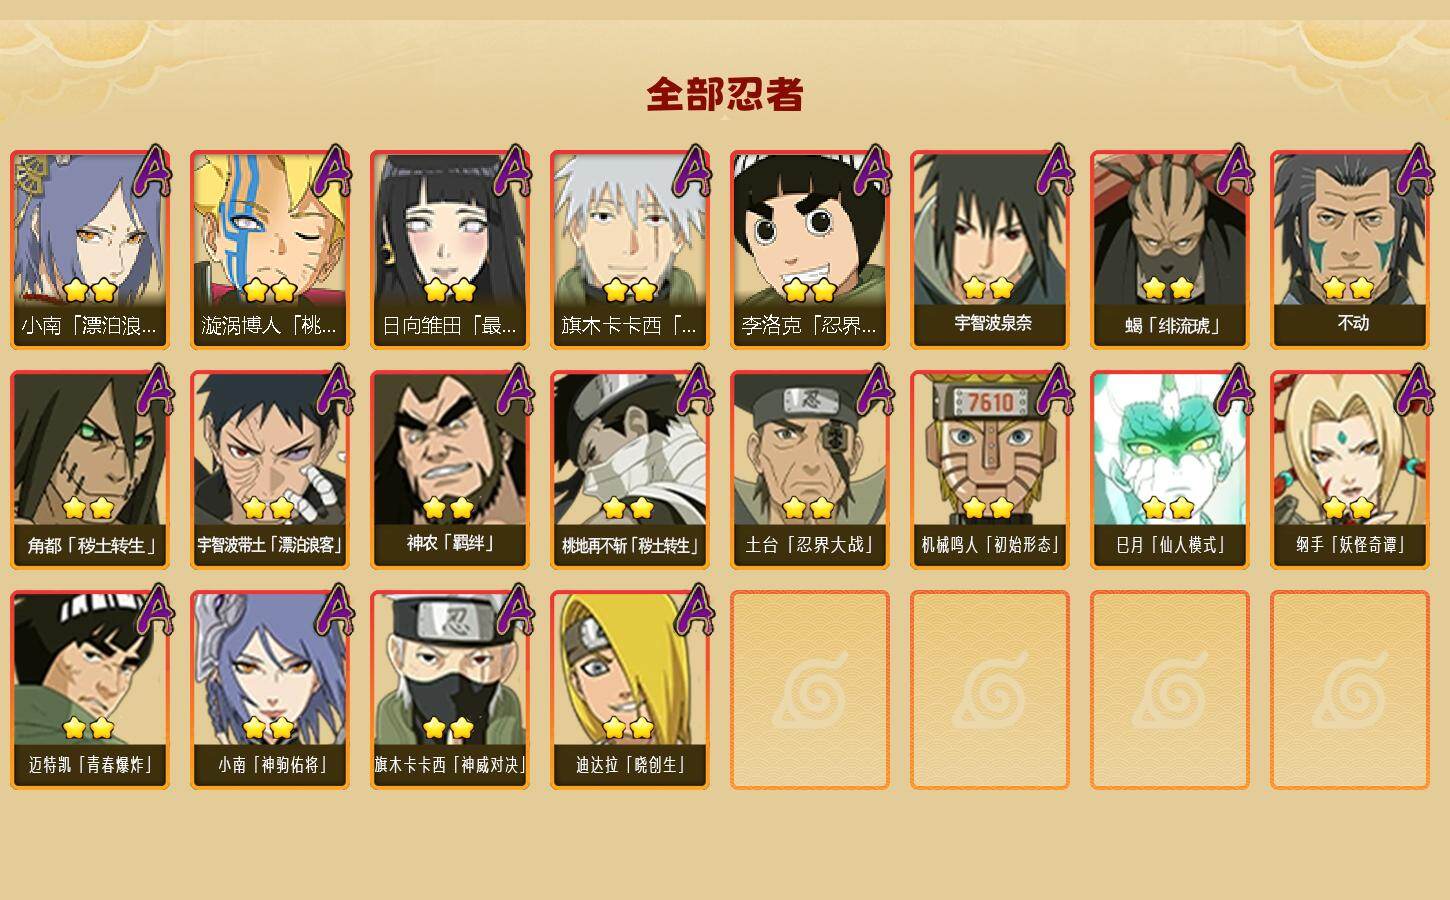This screenshot has height=900, width=1450.
Task: Open the 机械鸣人「初始形态」 card
Action: [x=990, y=470]
